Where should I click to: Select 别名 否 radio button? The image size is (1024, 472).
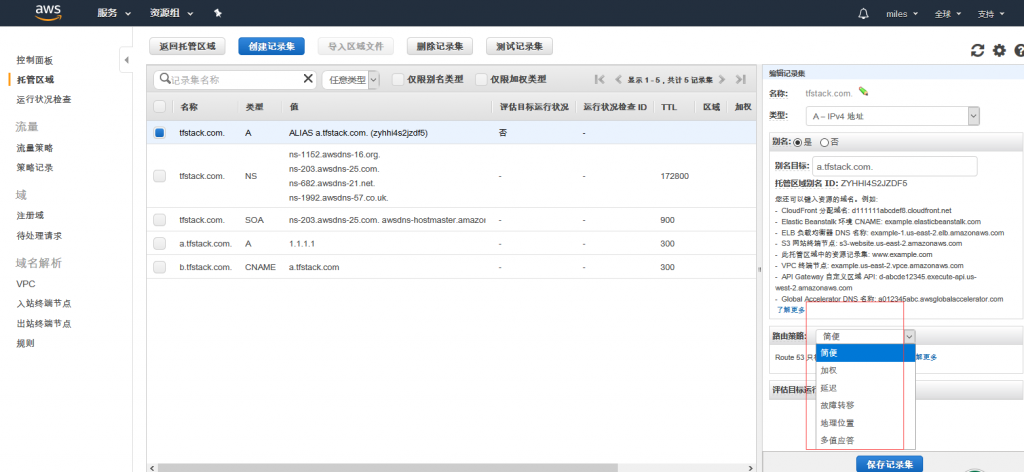pyautogui.click(x=824, y=142)
